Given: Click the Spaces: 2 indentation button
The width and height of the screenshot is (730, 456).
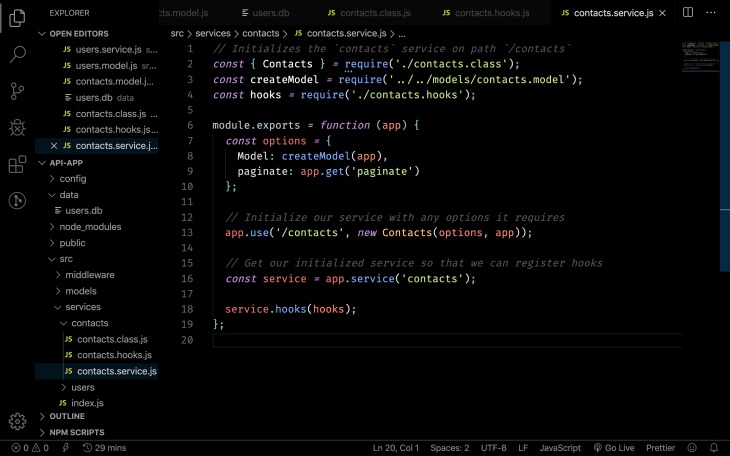Looking at the screenshot, I should click(x=452, y=448).
